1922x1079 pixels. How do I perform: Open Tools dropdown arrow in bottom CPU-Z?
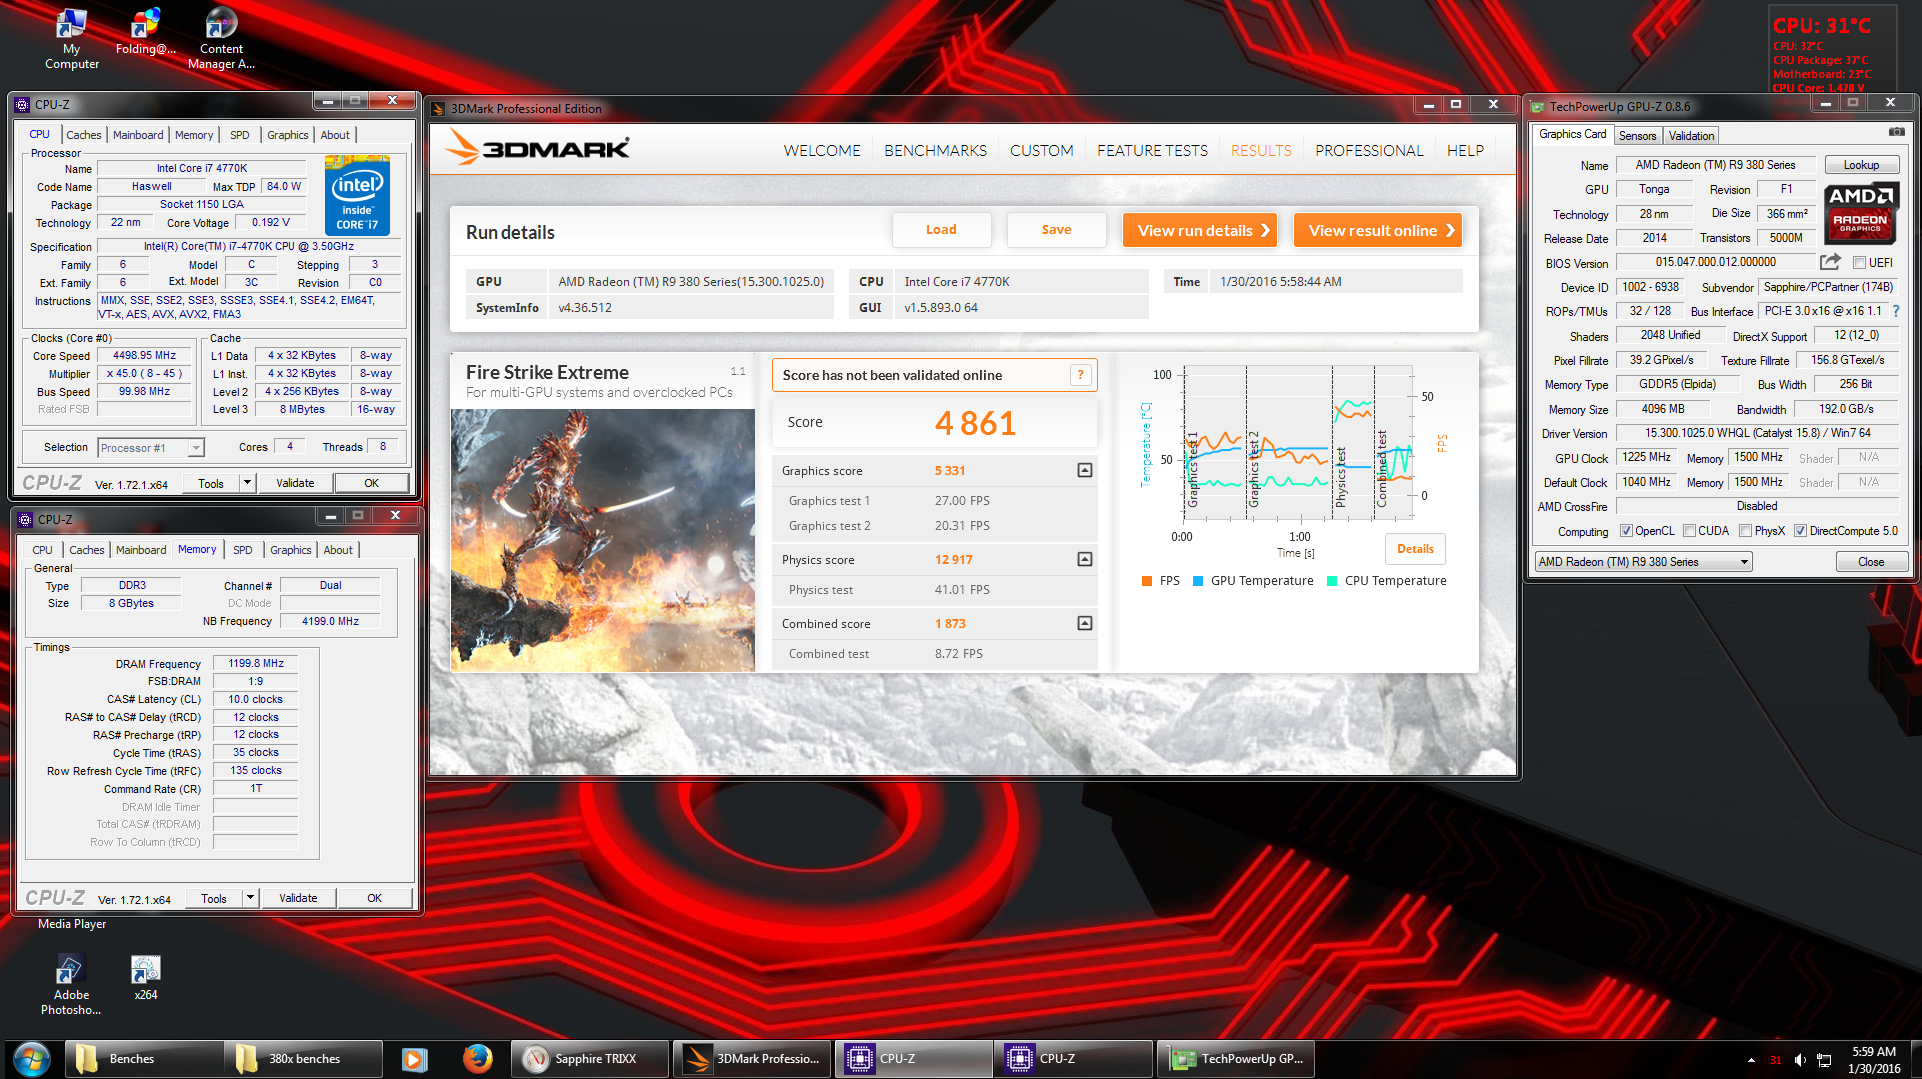250,898
